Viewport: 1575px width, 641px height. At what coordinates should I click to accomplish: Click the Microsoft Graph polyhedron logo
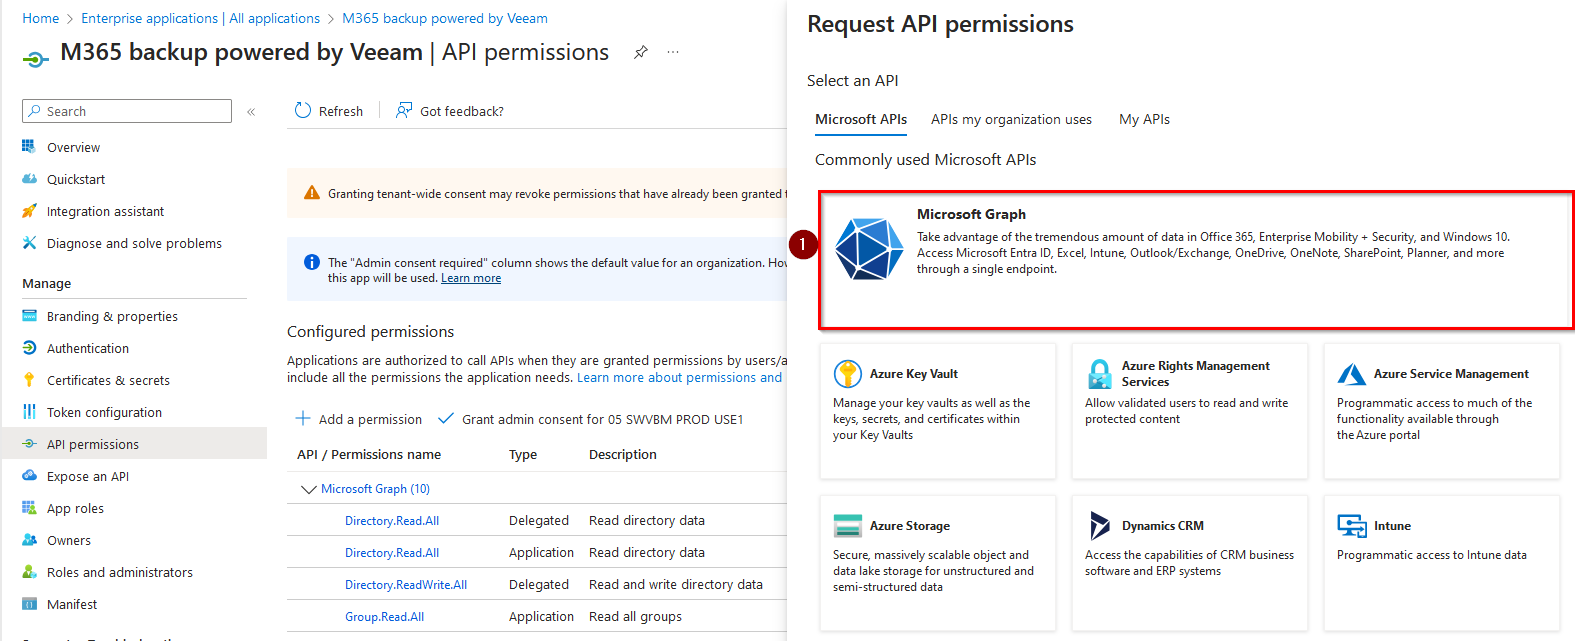(869, 248)
